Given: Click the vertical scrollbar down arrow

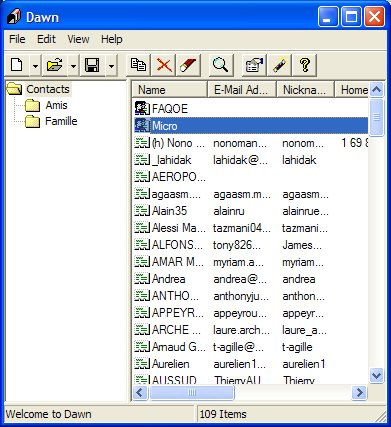Looking at the screenshot, I should [x=377, y=376].
